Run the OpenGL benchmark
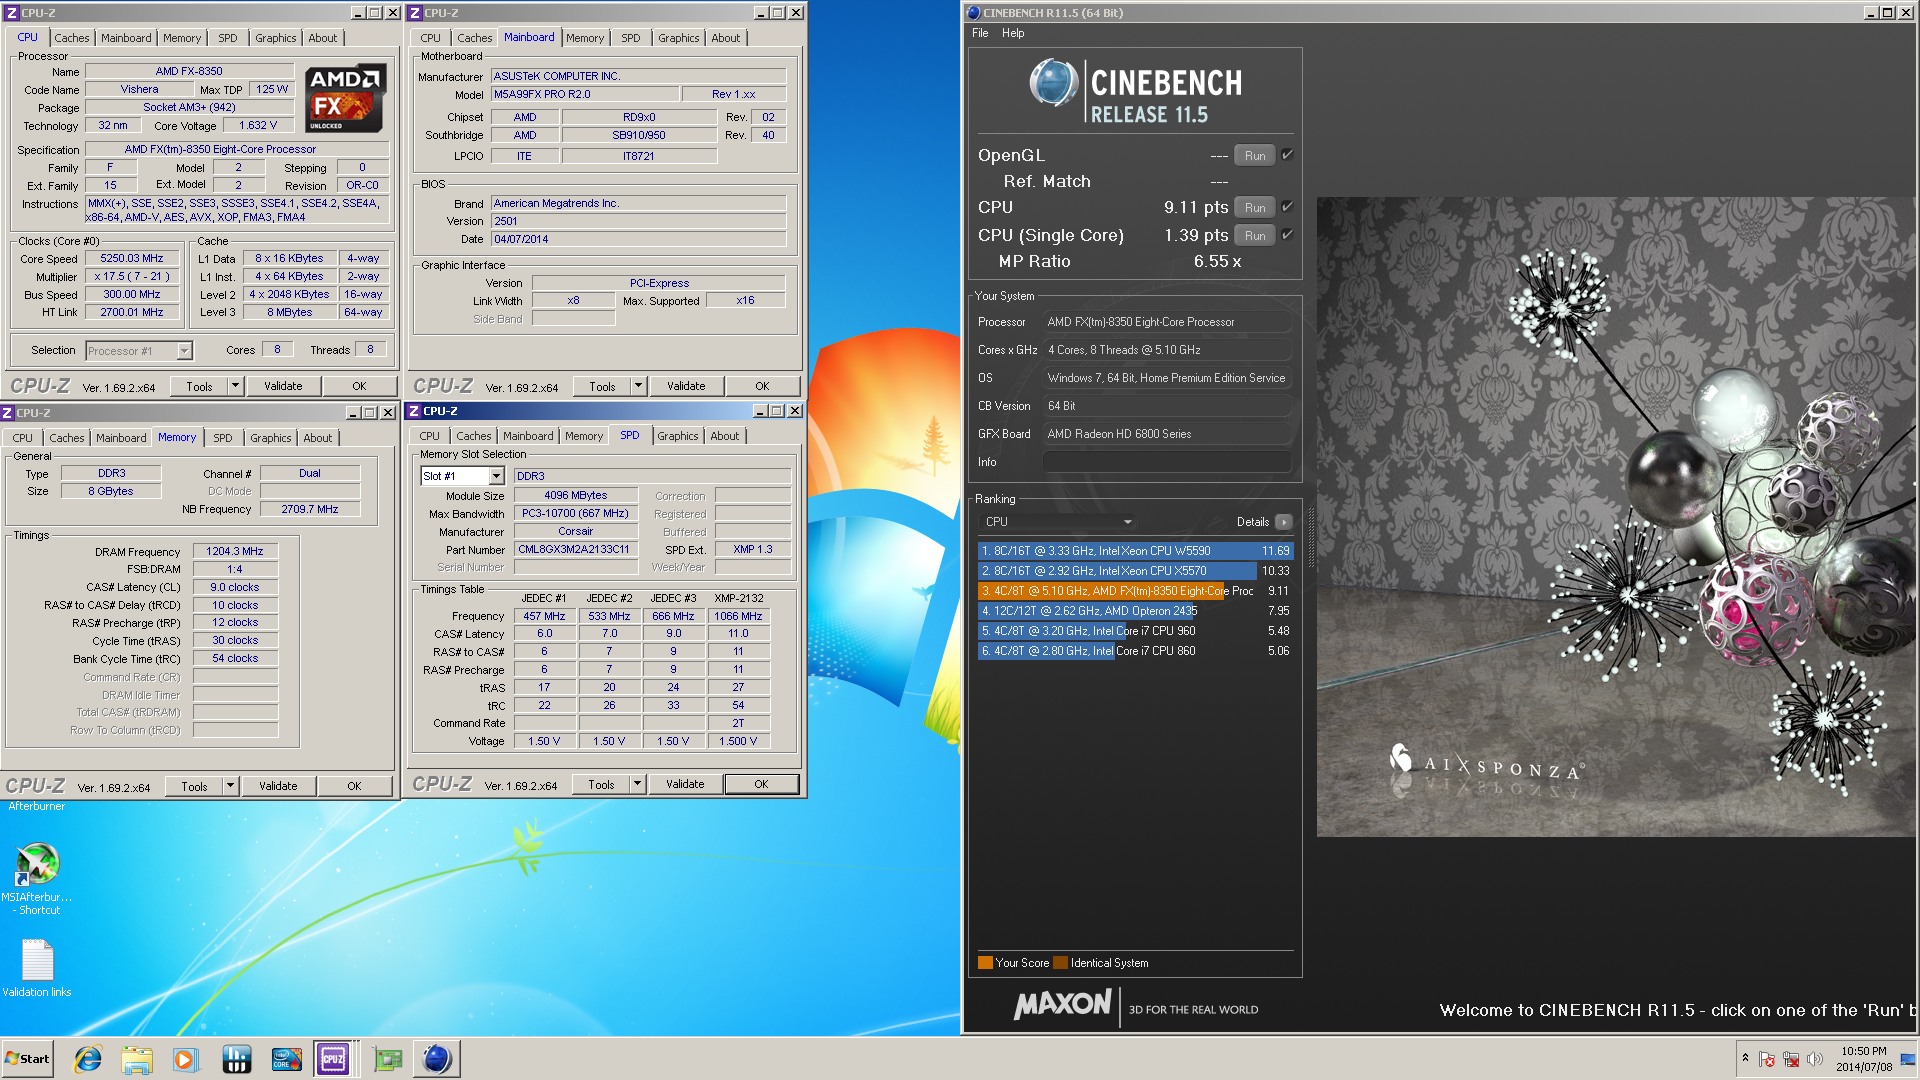Viewport: 1920px width, 1080px height. tap(1254, 156)
